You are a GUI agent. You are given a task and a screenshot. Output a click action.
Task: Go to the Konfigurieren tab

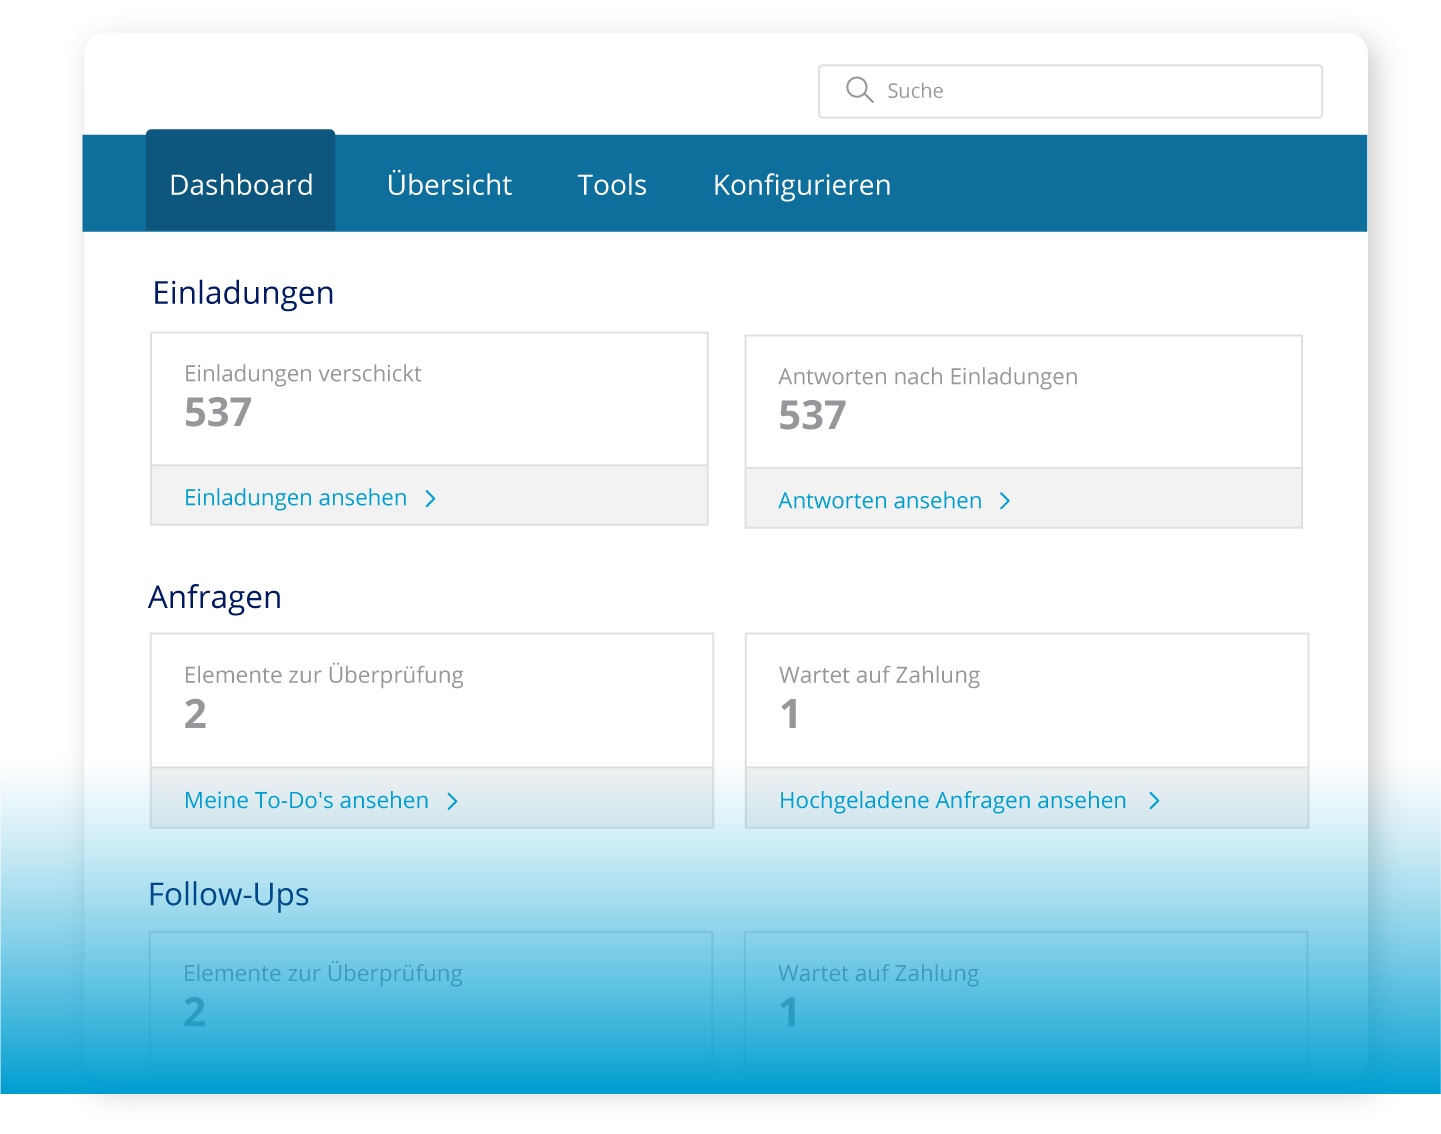coord(801,184)
